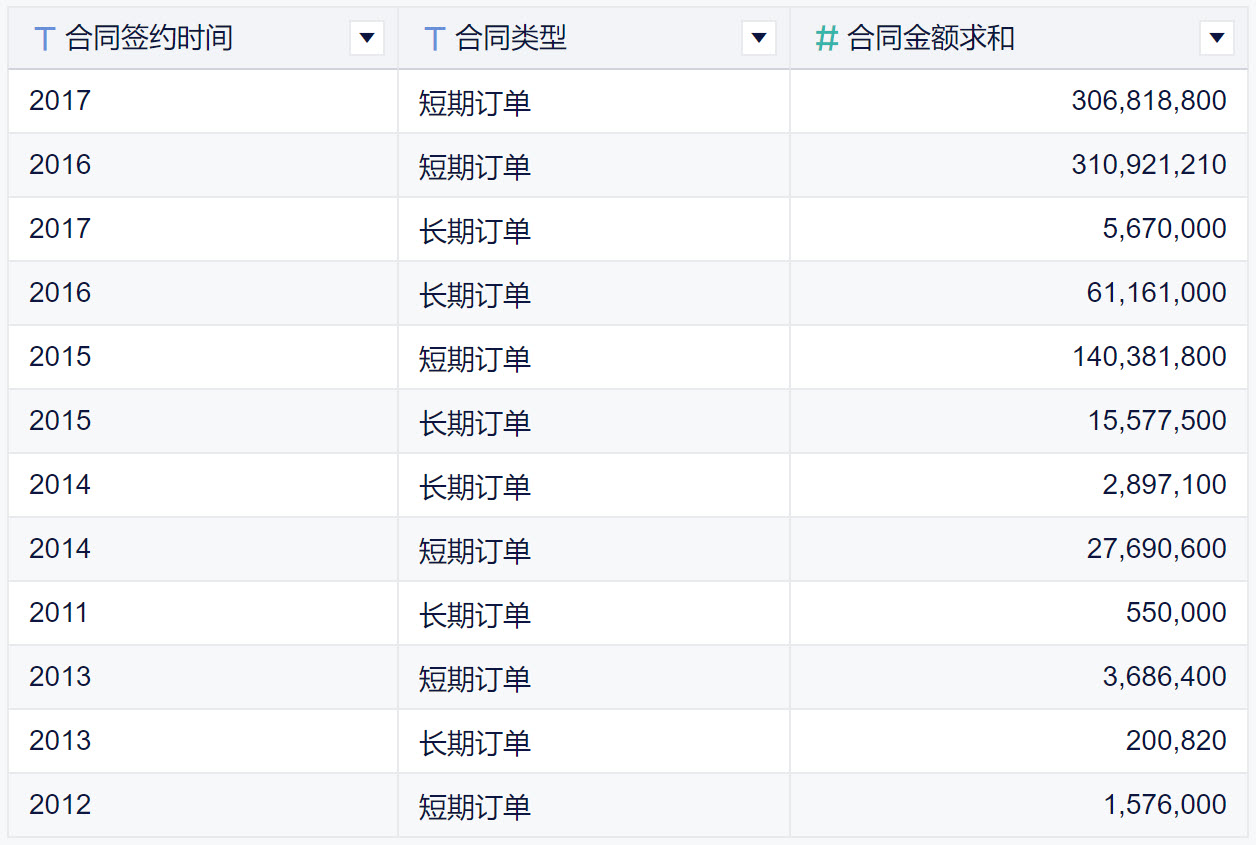Click the text-type icon beside 合同类型

[x=434, y=39]
